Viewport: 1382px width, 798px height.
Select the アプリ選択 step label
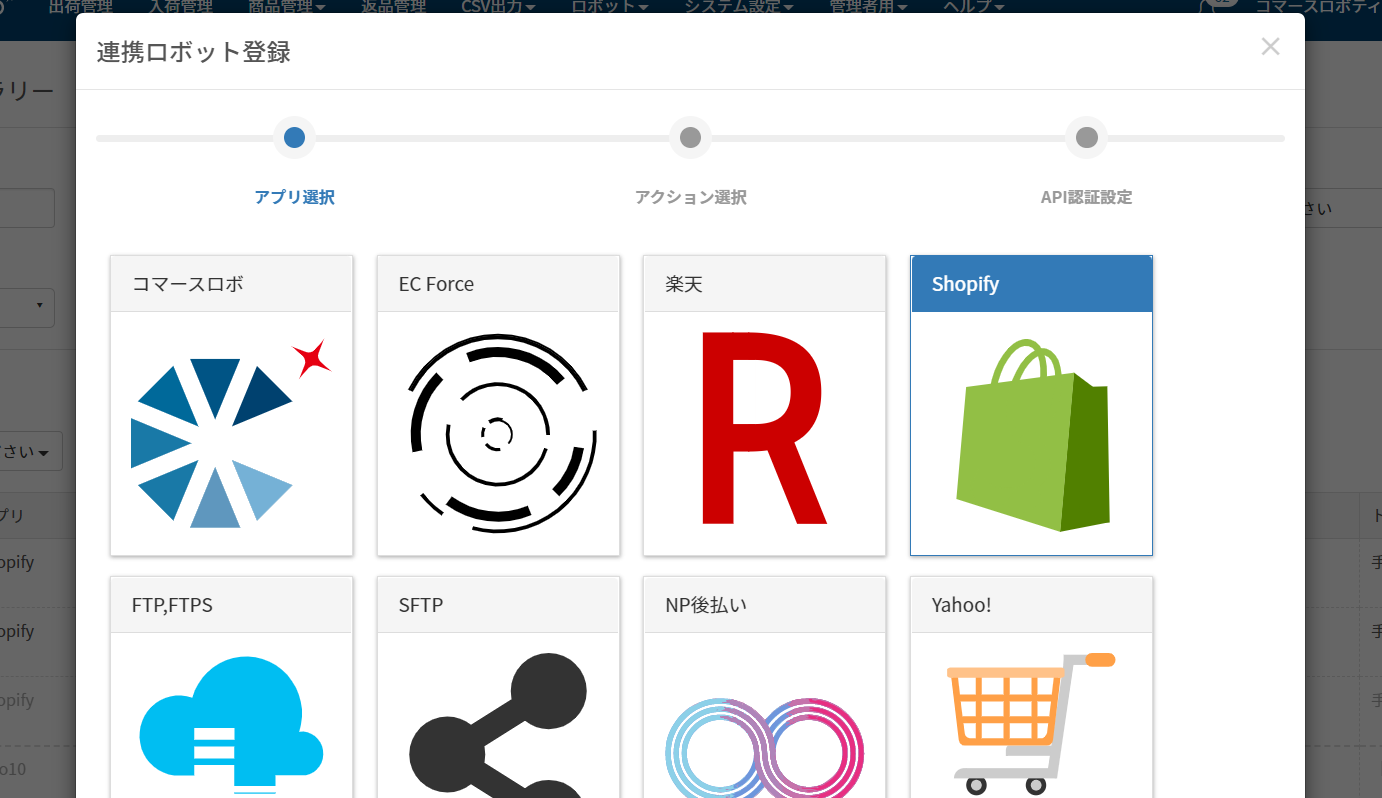[294, 197]
